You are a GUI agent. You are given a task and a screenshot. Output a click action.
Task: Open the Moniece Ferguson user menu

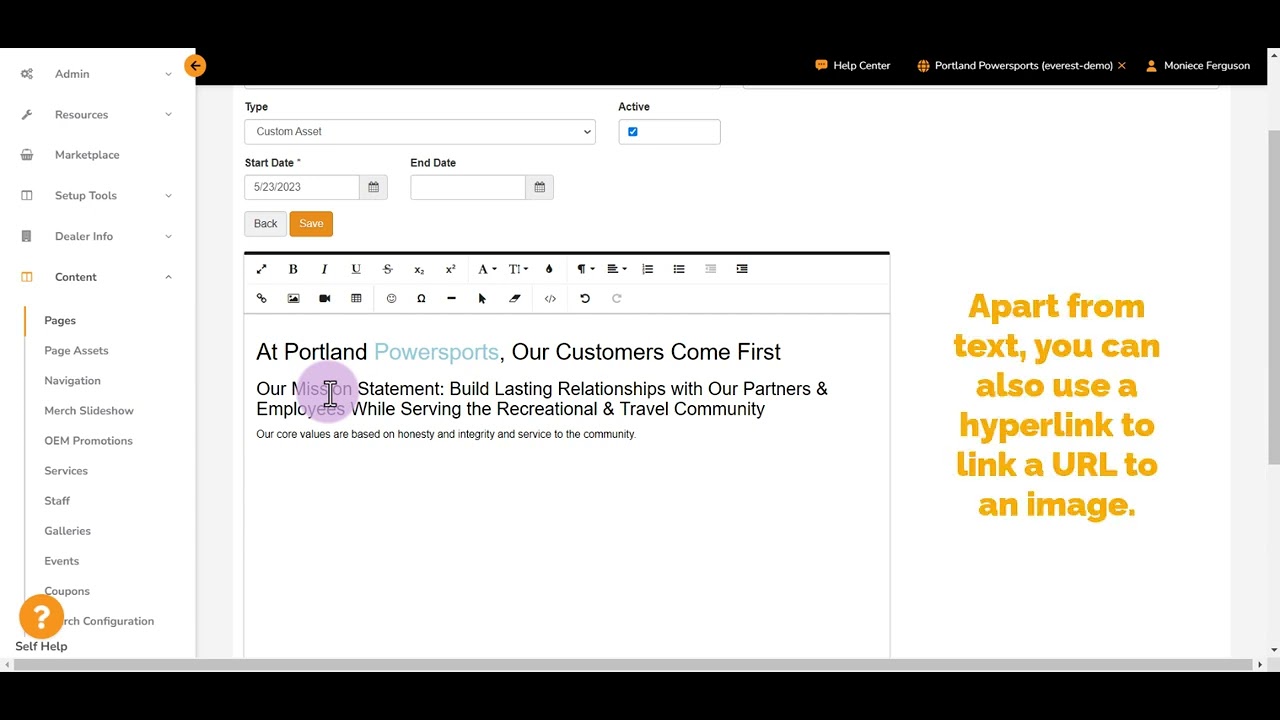(1198, 66)
